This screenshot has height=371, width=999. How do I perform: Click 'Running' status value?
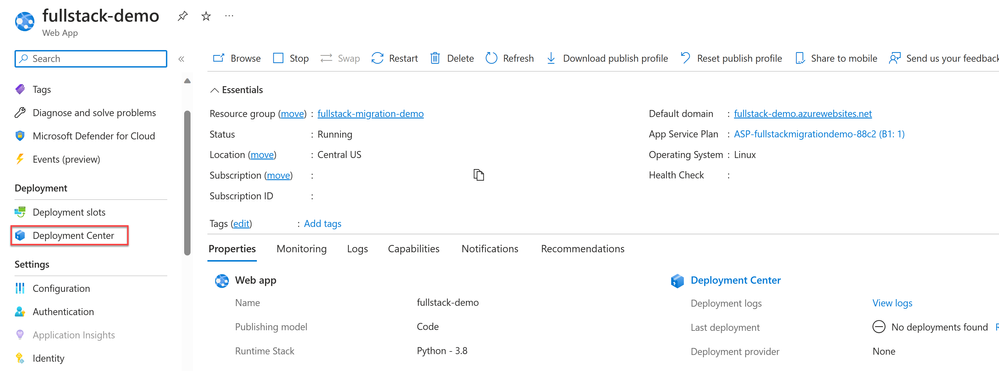tap(334, 135)
